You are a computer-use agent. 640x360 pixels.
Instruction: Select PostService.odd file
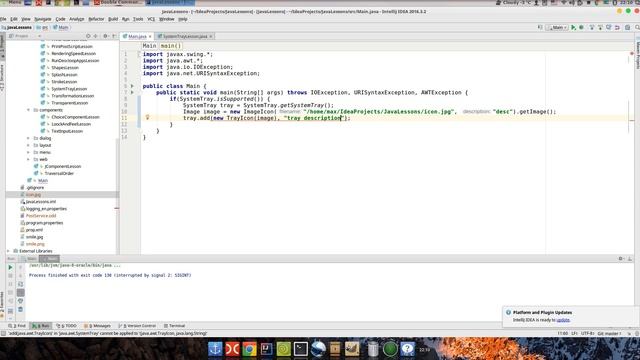pos(41,216)
